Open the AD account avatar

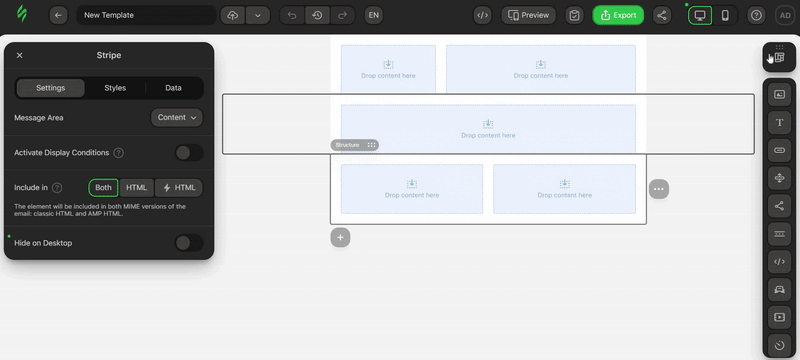[785, 15]
